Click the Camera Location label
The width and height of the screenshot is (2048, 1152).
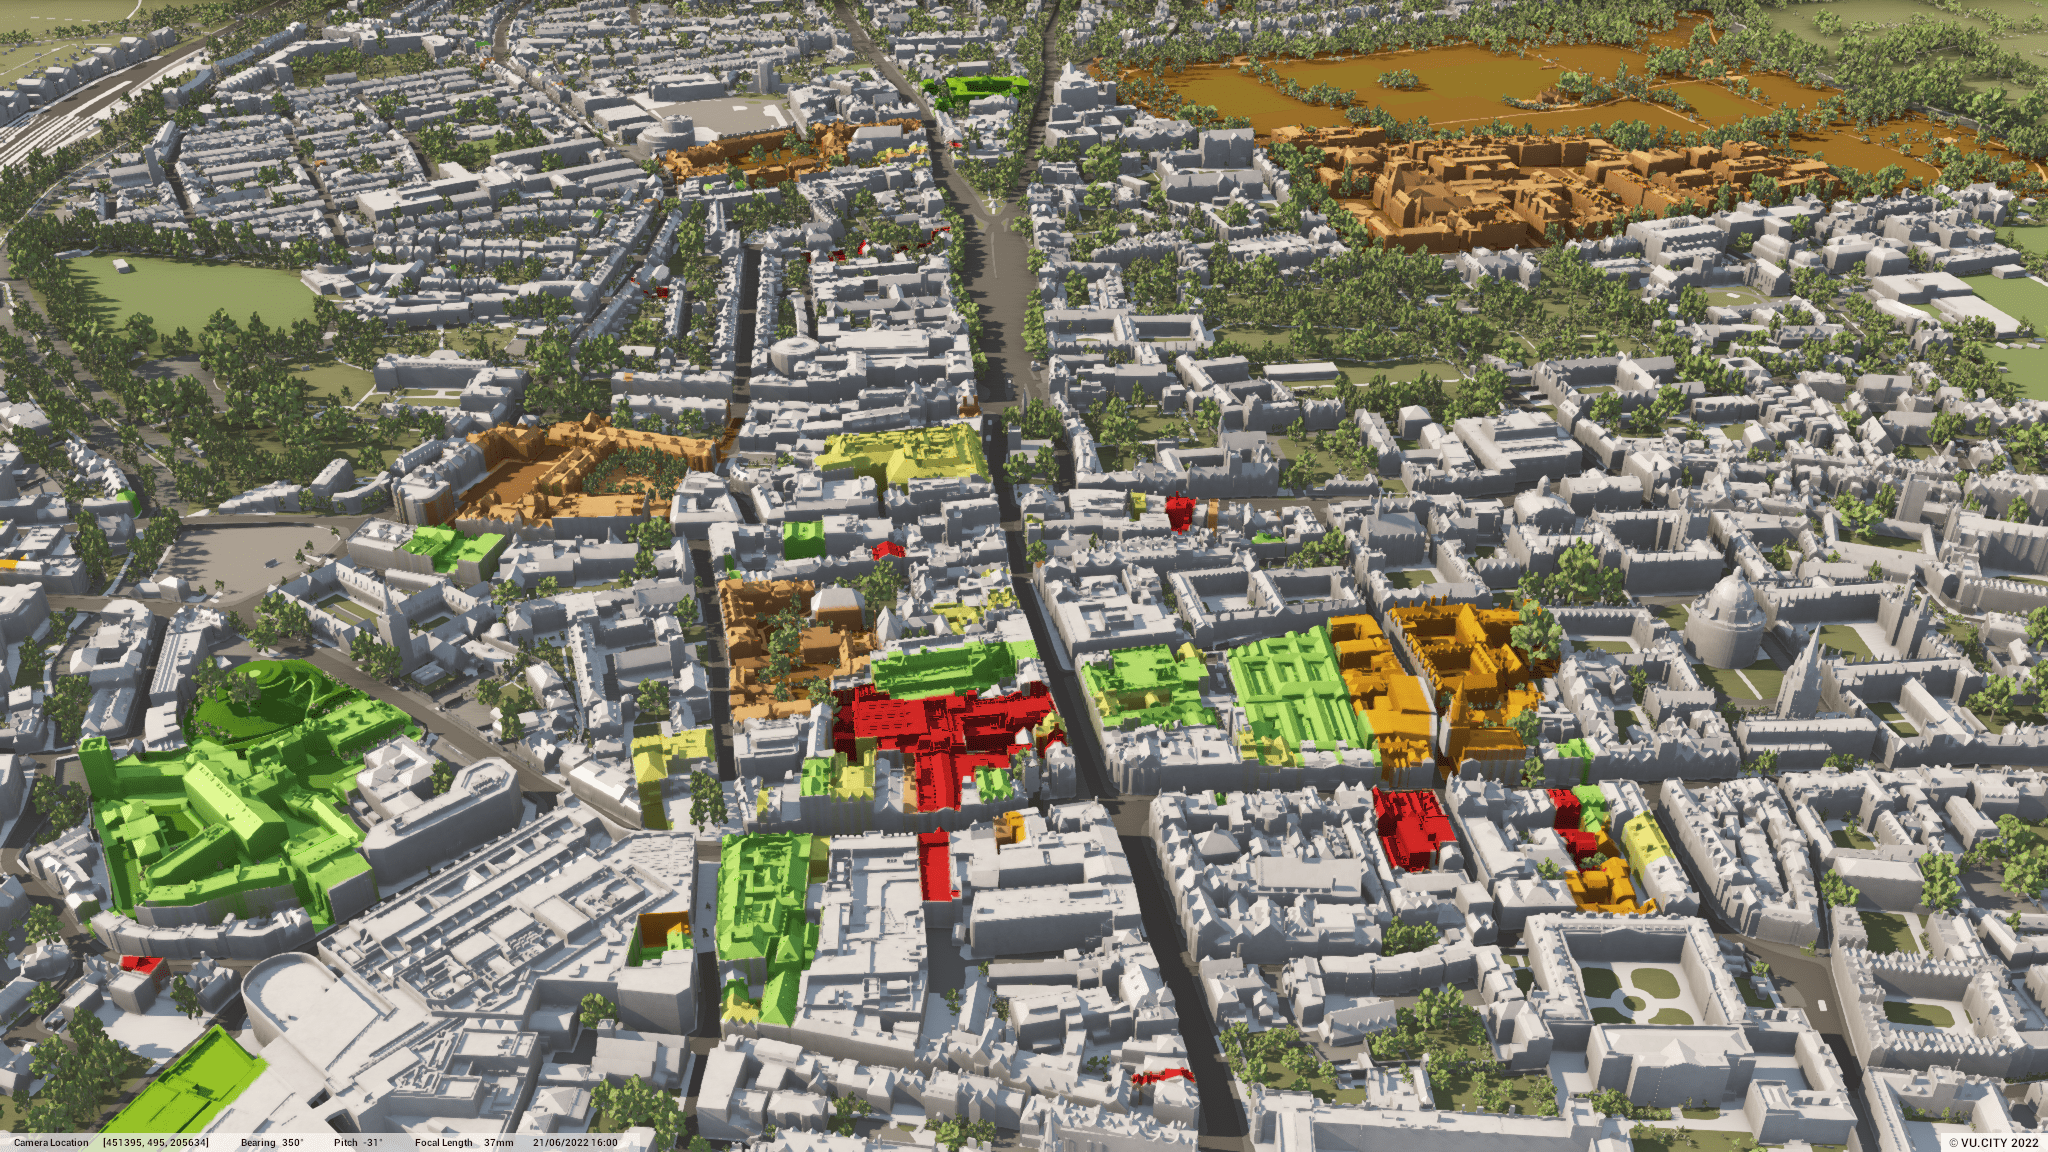coord(51,1142)
